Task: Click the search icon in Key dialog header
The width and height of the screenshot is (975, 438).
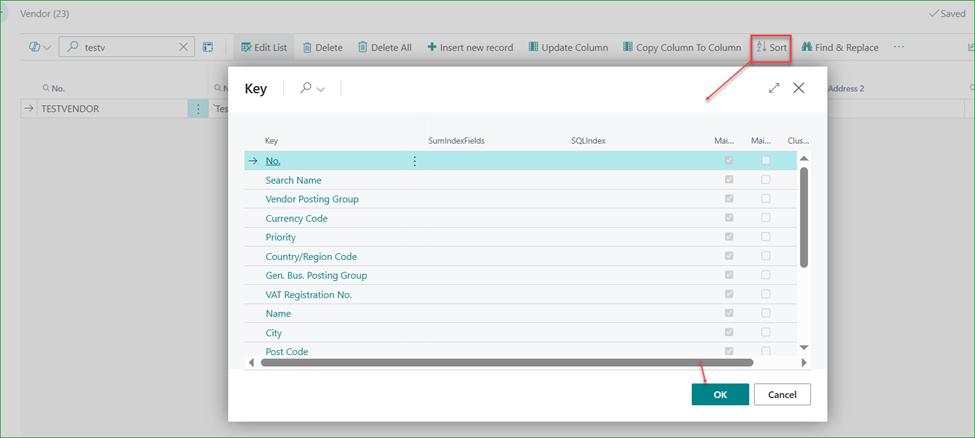Action: pos(305,88)
